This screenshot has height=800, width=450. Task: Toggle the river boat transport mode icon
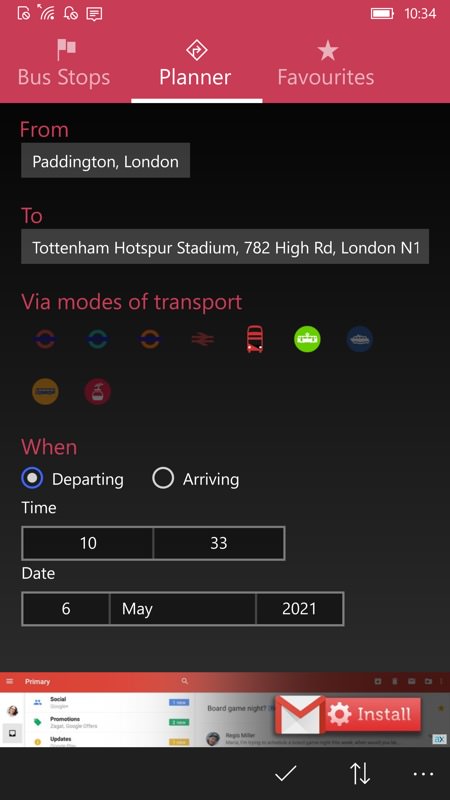pyautogui.click(x=360, y=339)
